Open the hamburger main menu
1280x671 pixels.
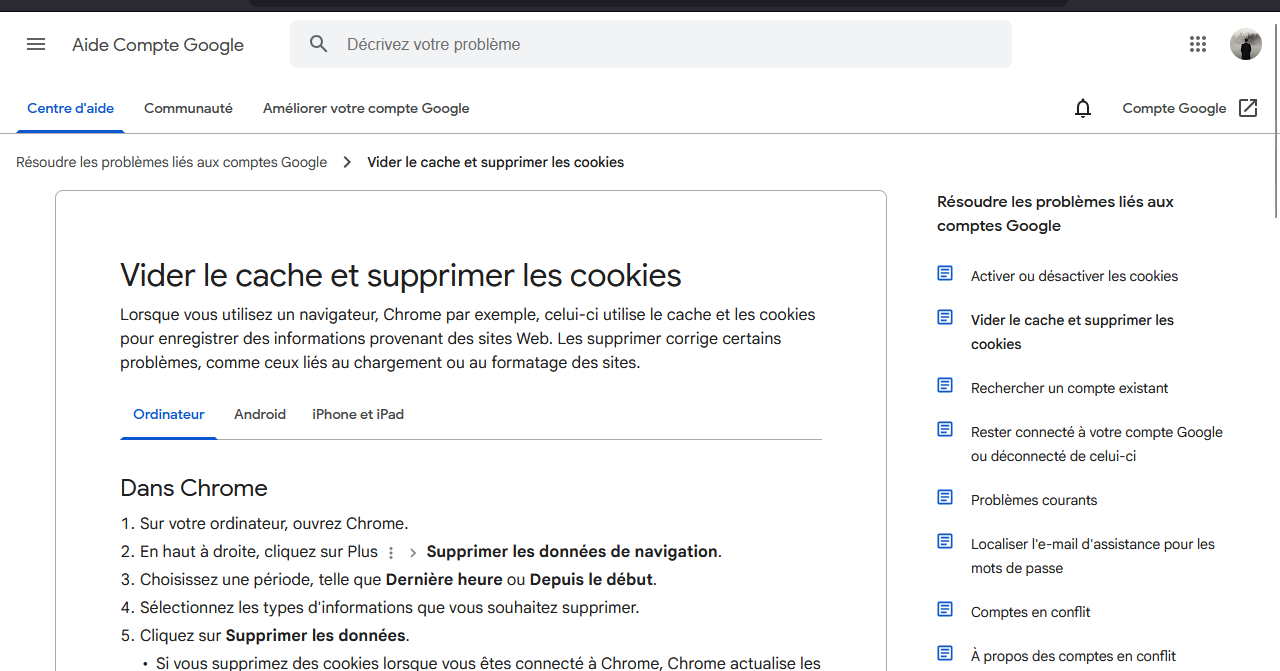pos(36,44)
